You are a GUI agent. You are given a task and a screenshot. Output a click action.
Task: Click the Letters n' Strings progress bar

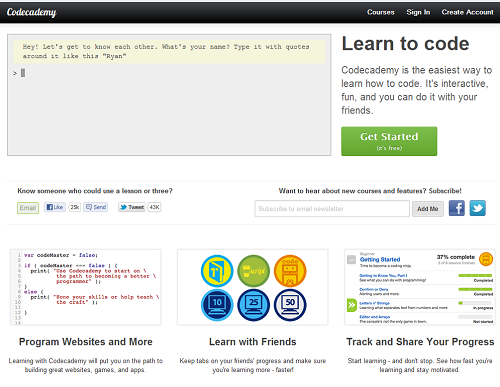475,303
